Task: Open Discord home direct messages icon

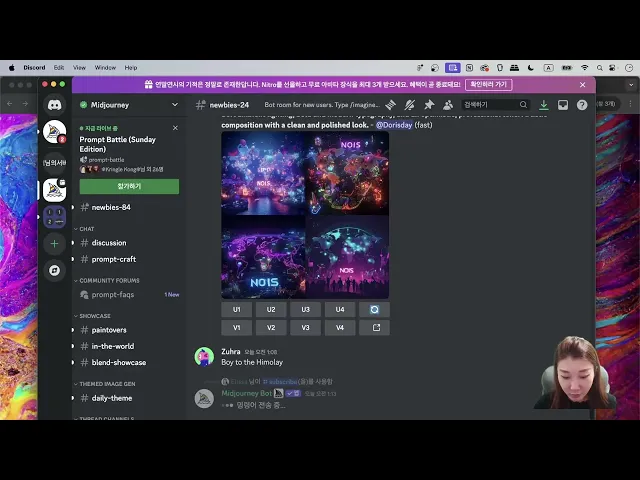Action: tap(54, 105)
